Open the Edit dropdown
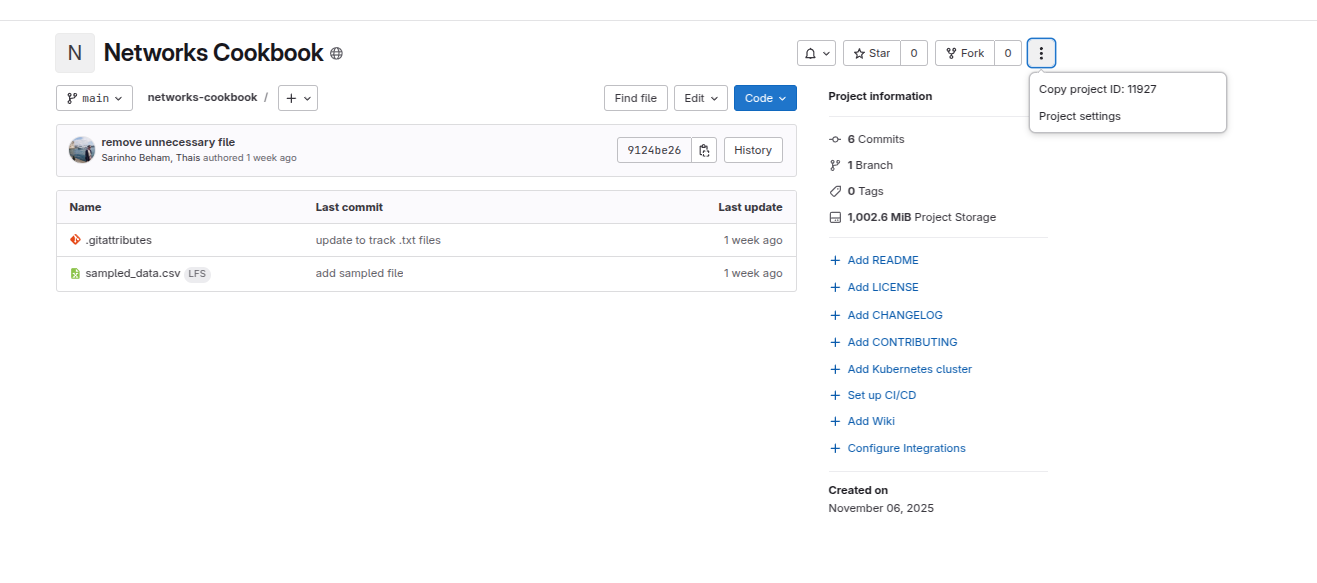The height and width of the screenshot is (583, 1317). (x=701, y=98)
